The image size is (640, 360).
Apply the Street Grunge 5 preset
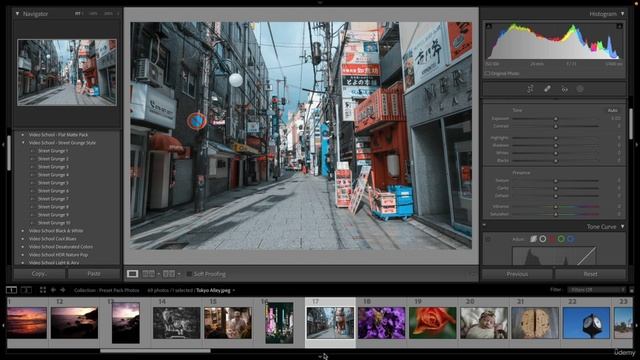tap(53, 183)
